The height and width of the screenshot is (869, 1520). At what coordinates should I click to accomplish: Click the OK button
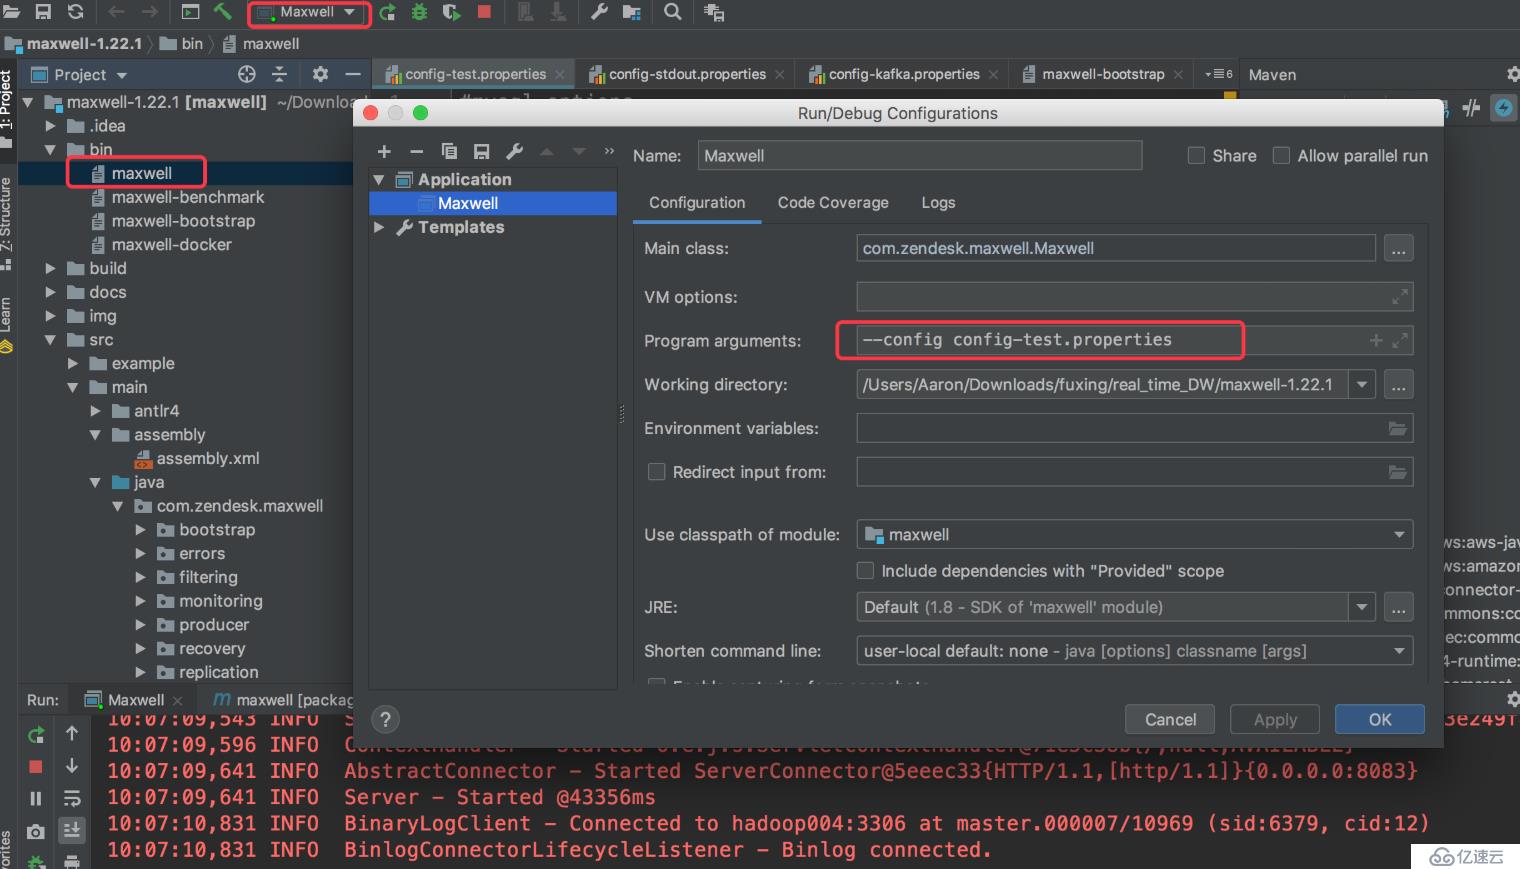pyautogui.click(x=1380, y=719)
